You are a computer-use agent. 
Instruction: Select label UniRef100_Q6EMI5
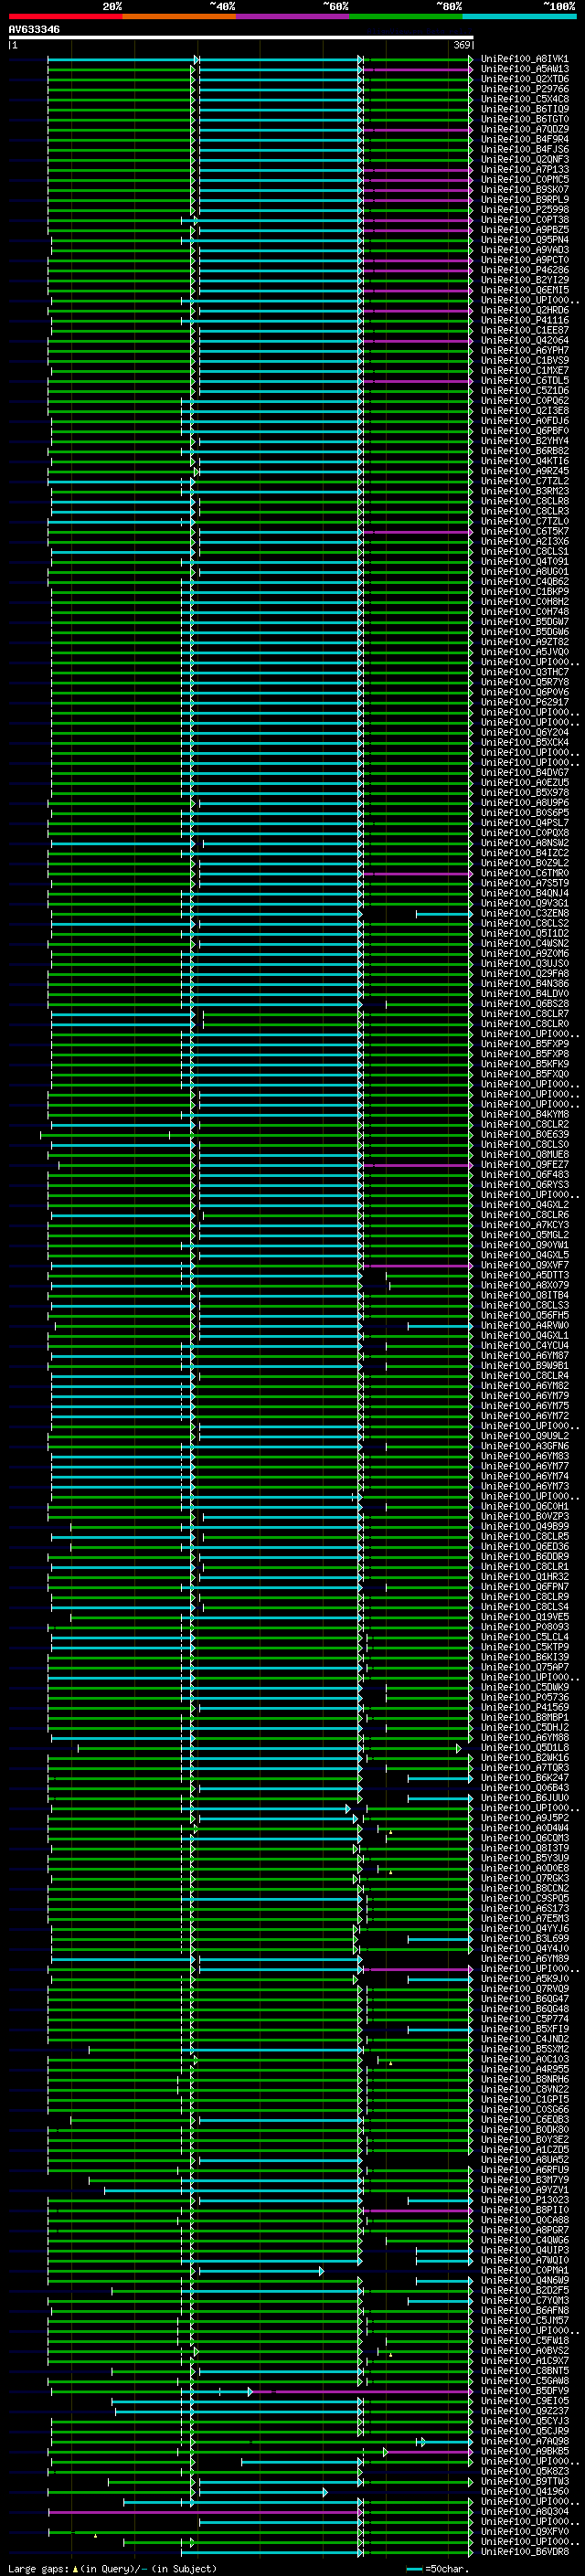(x=525, y=290)
